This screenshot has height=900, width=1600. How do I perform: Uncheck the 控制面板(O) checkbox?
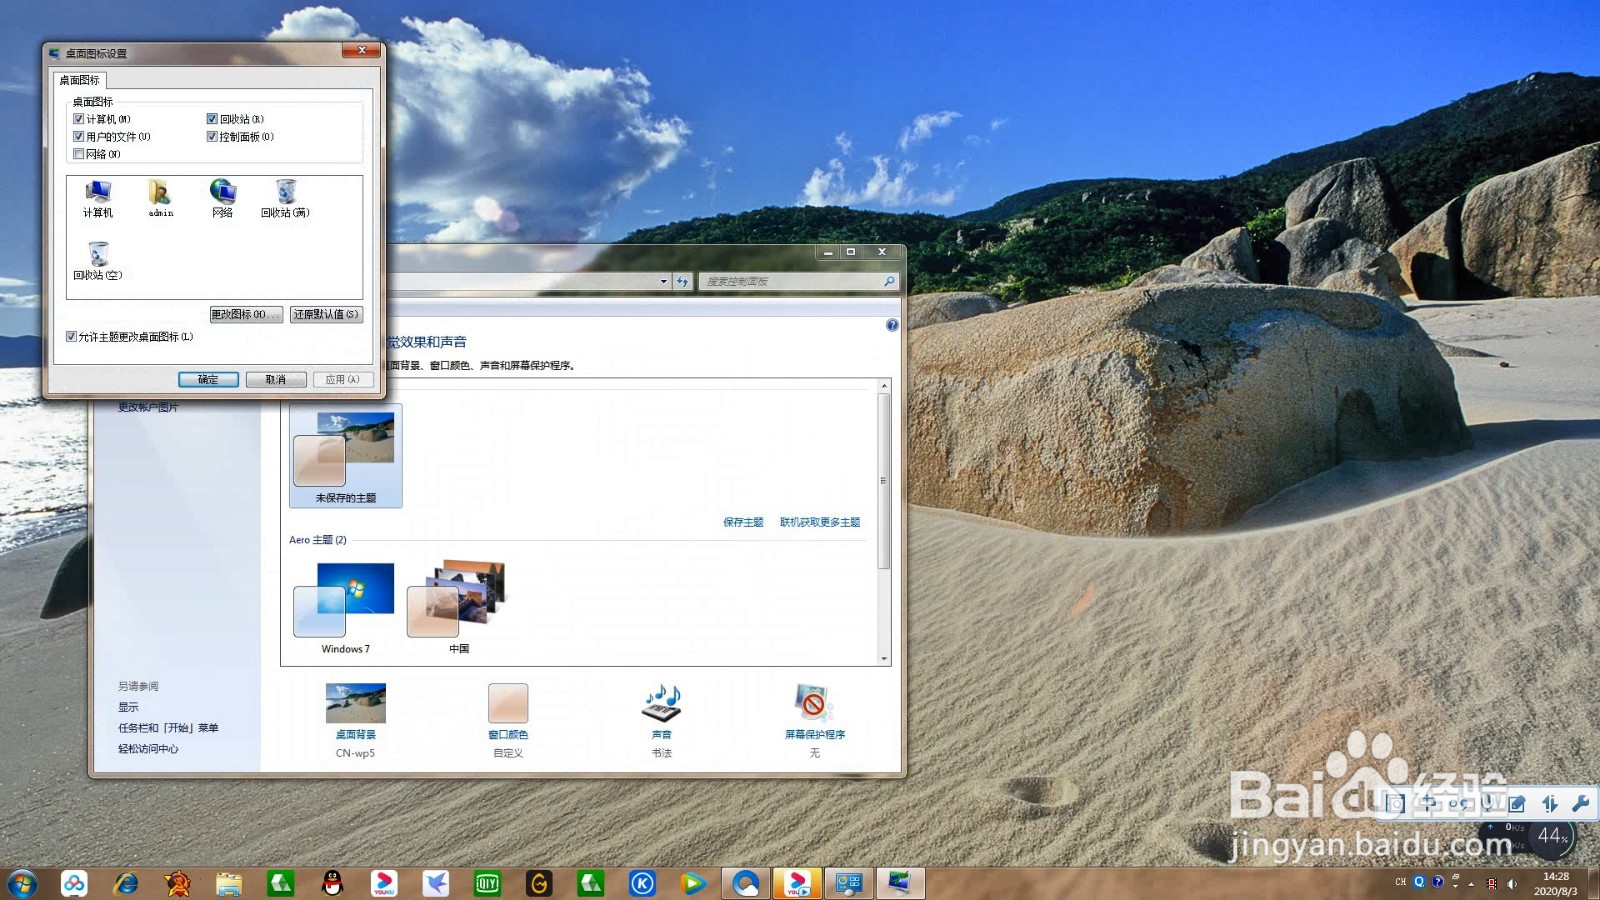(x=212, y=137)
